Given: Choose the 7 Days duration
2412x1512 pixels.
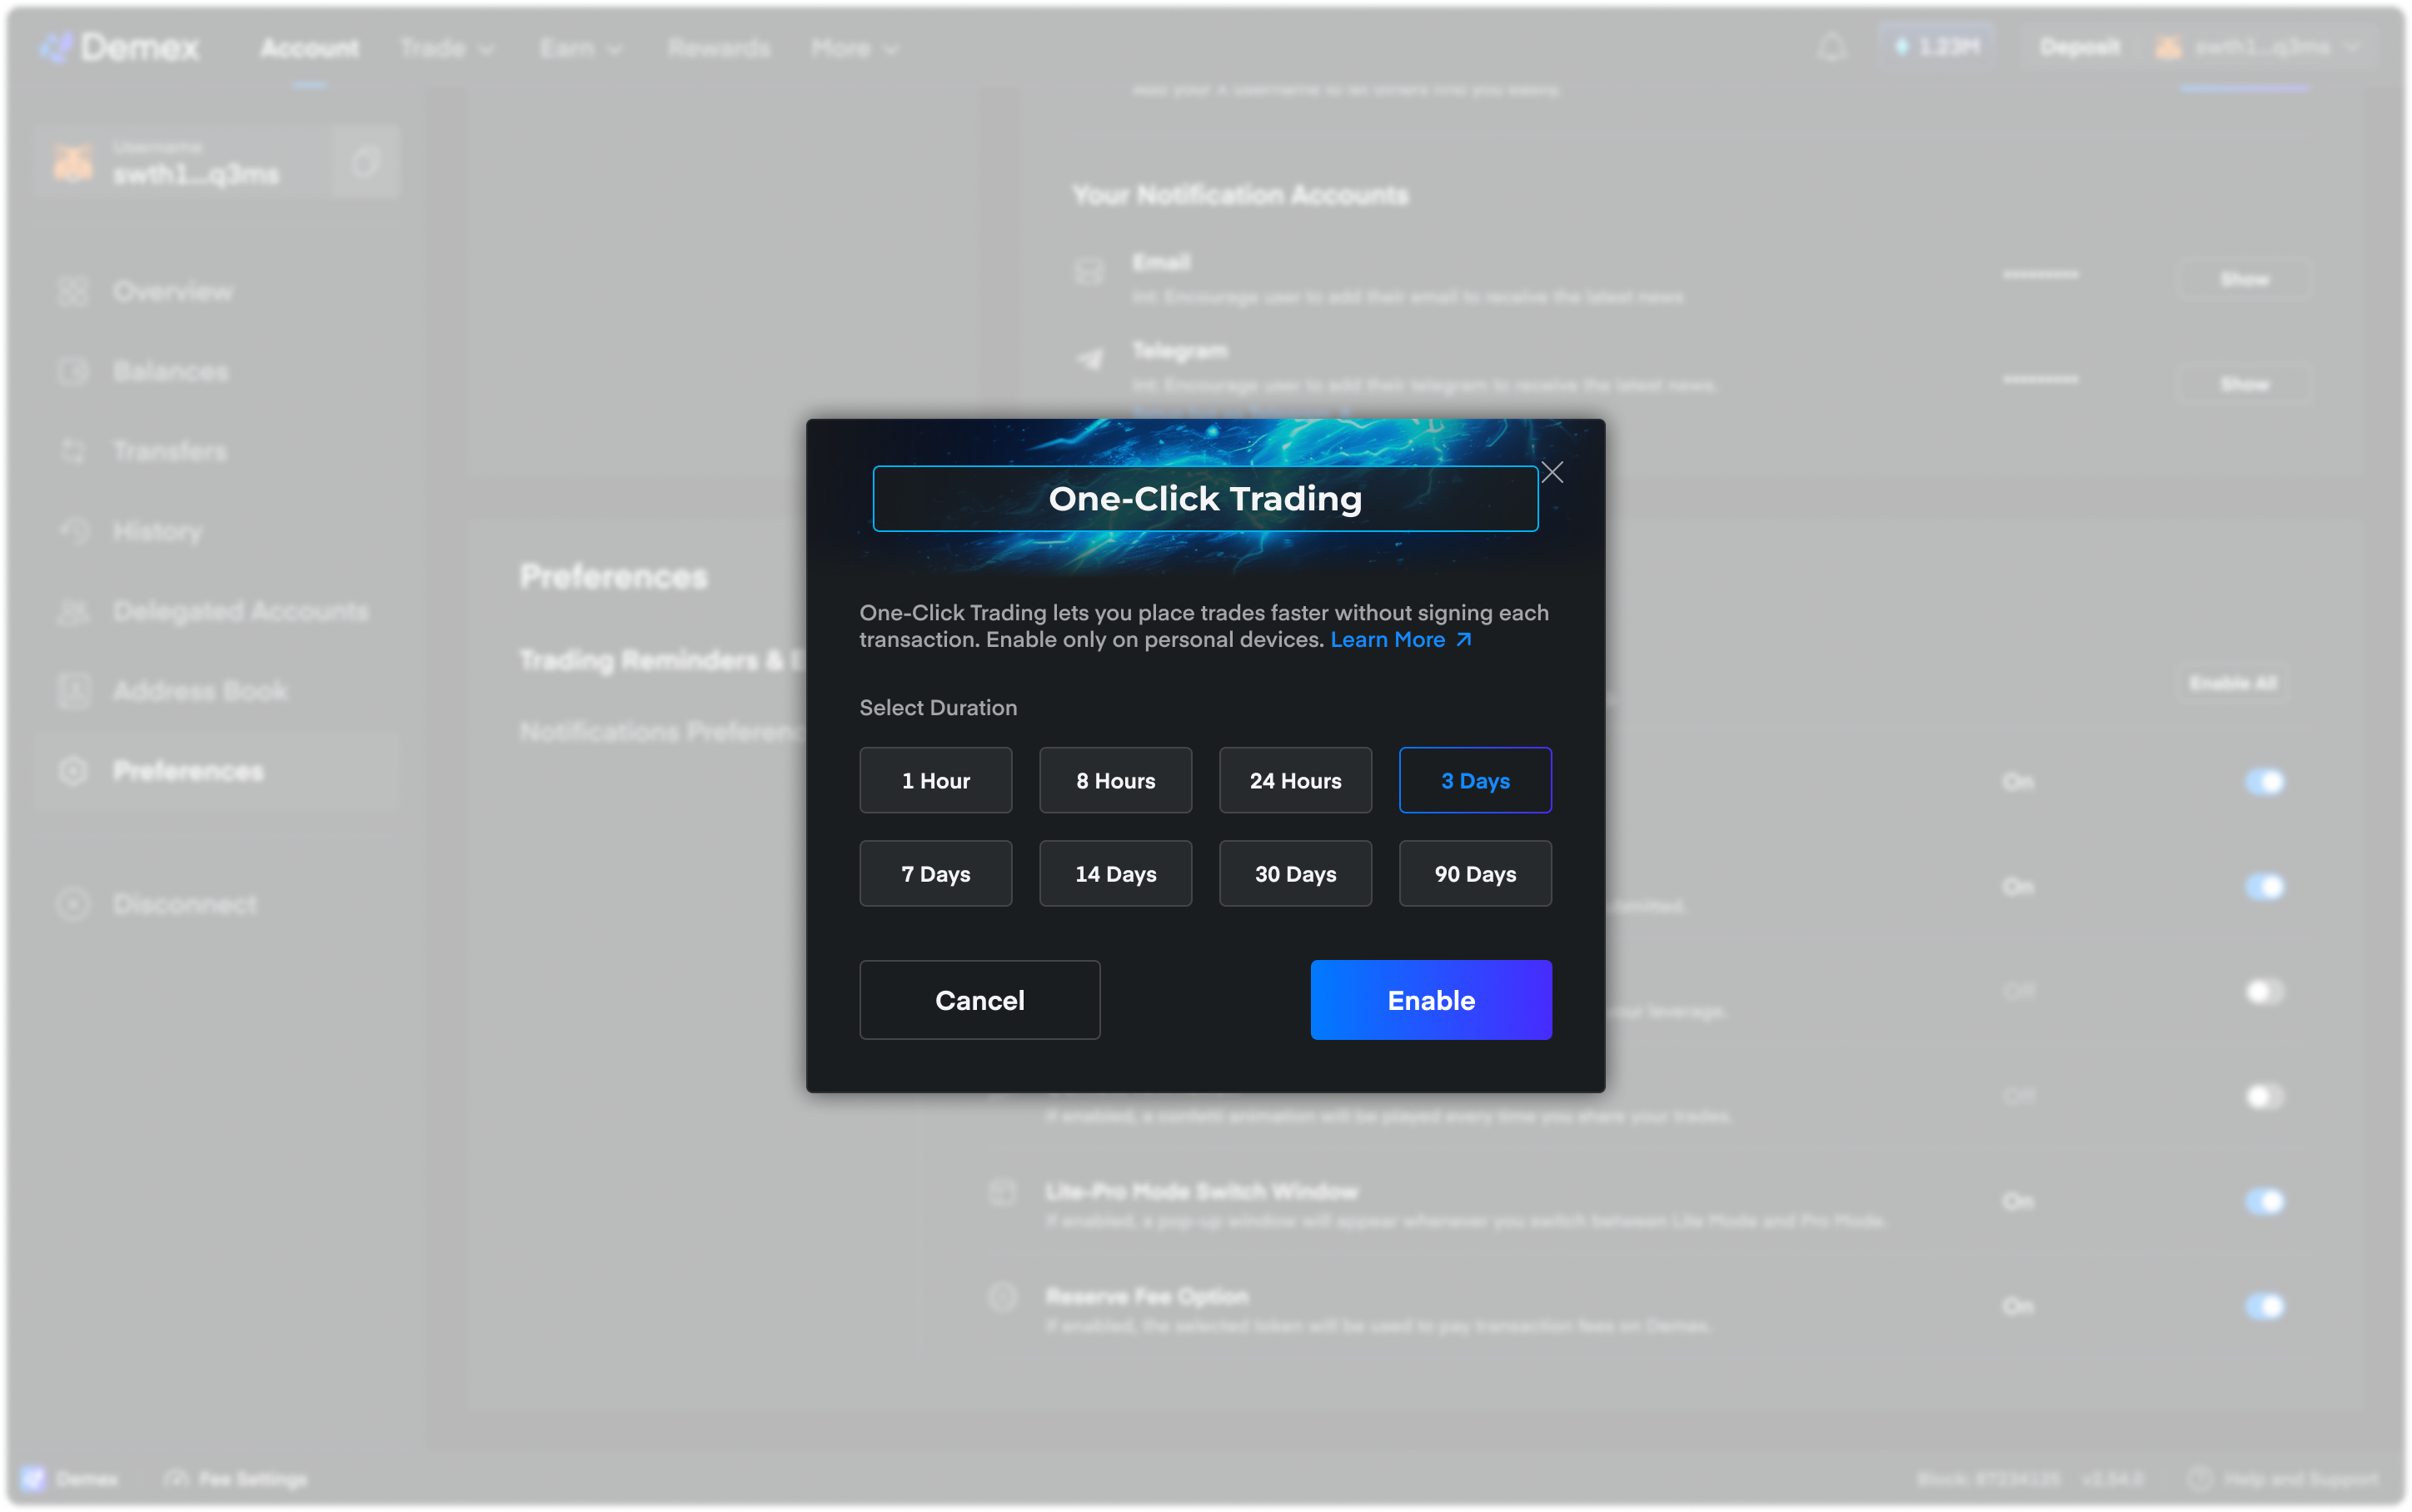Looking at the screenshot, I should (x=935, y=873).
